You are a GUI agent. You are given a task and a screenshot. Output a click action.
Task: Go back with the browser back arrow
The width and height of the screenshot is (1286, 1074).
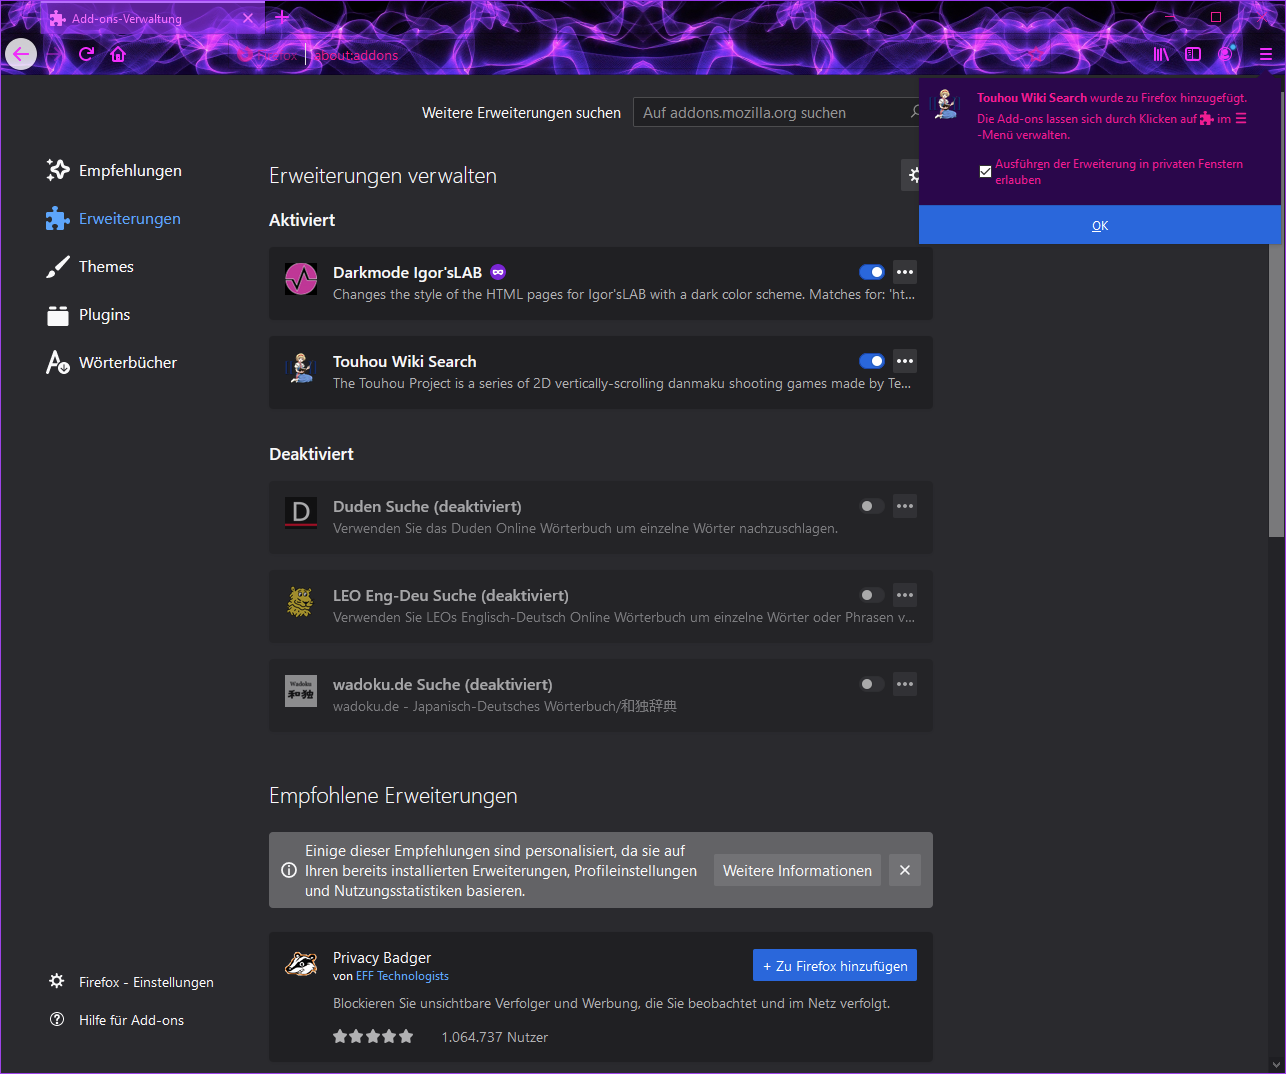point(21,54)
